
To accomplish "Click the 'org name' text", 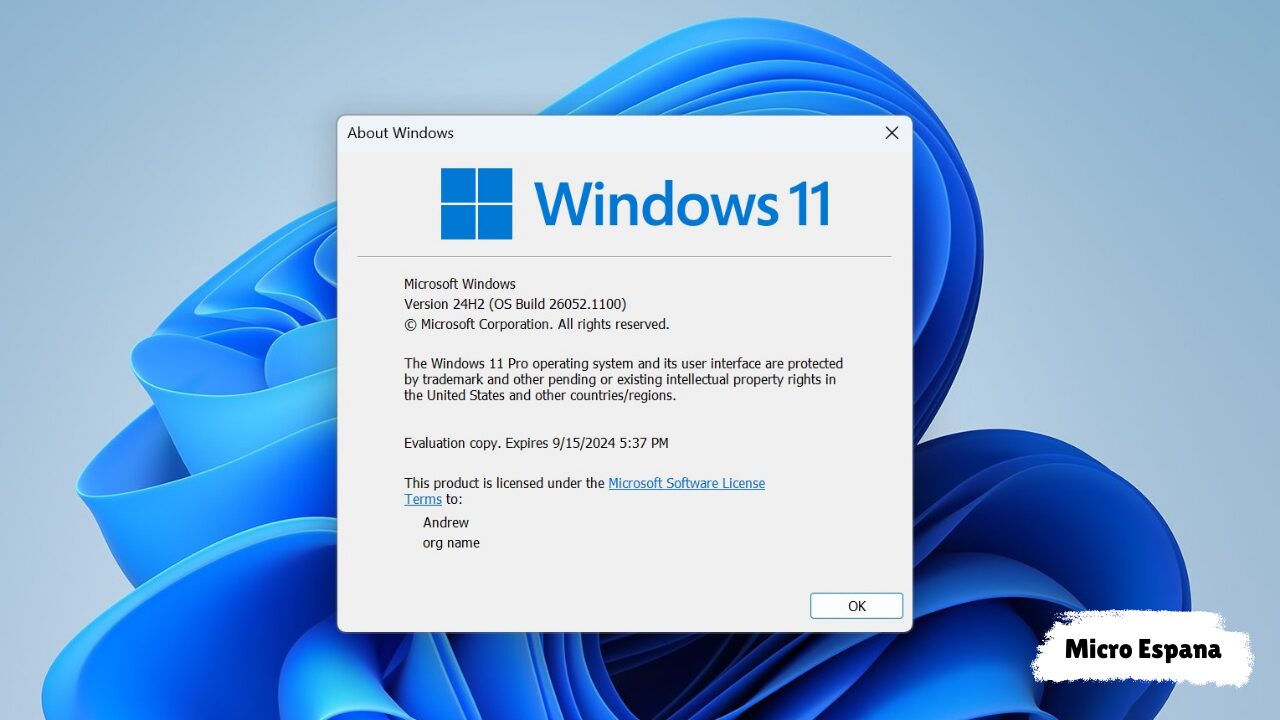I will pyautogui.click(x=451, y=543).
